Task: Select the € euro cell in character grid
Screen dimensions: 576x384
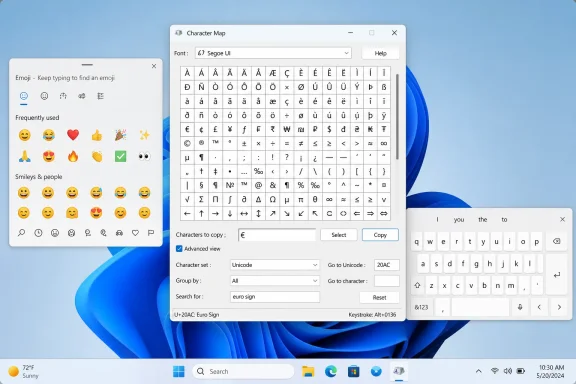Action: click(187, 129)
